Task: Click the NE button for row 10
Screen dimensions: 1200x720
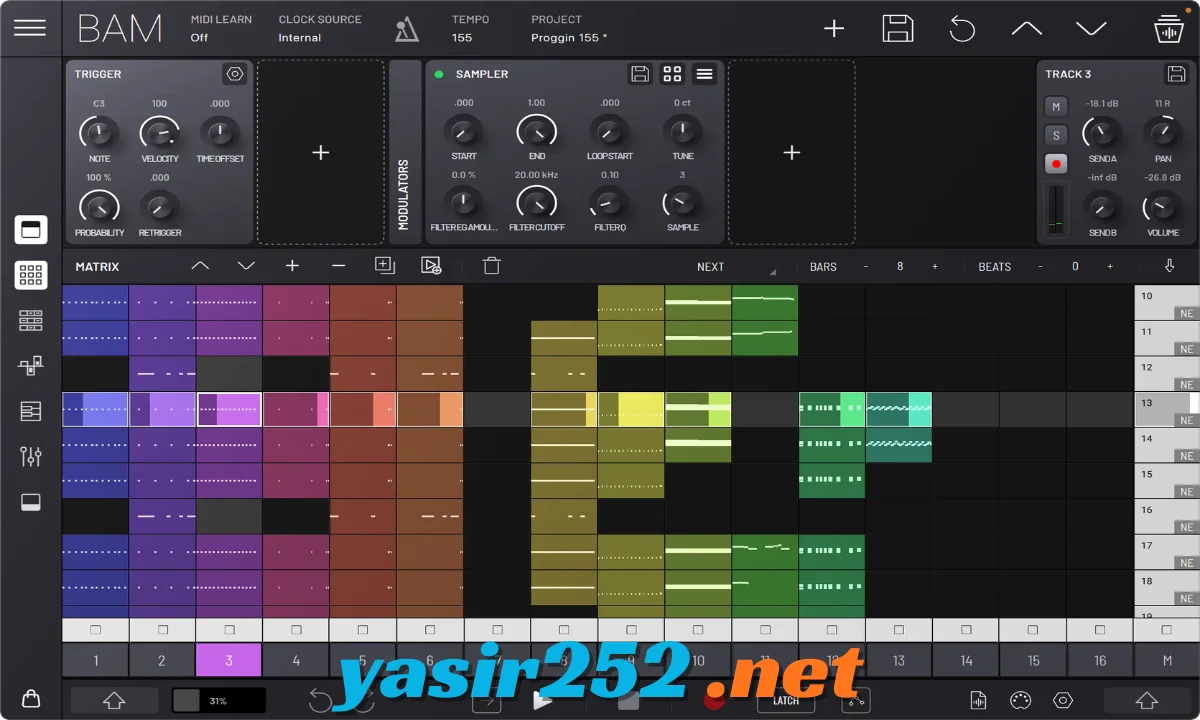Action: pos(1187,313)
